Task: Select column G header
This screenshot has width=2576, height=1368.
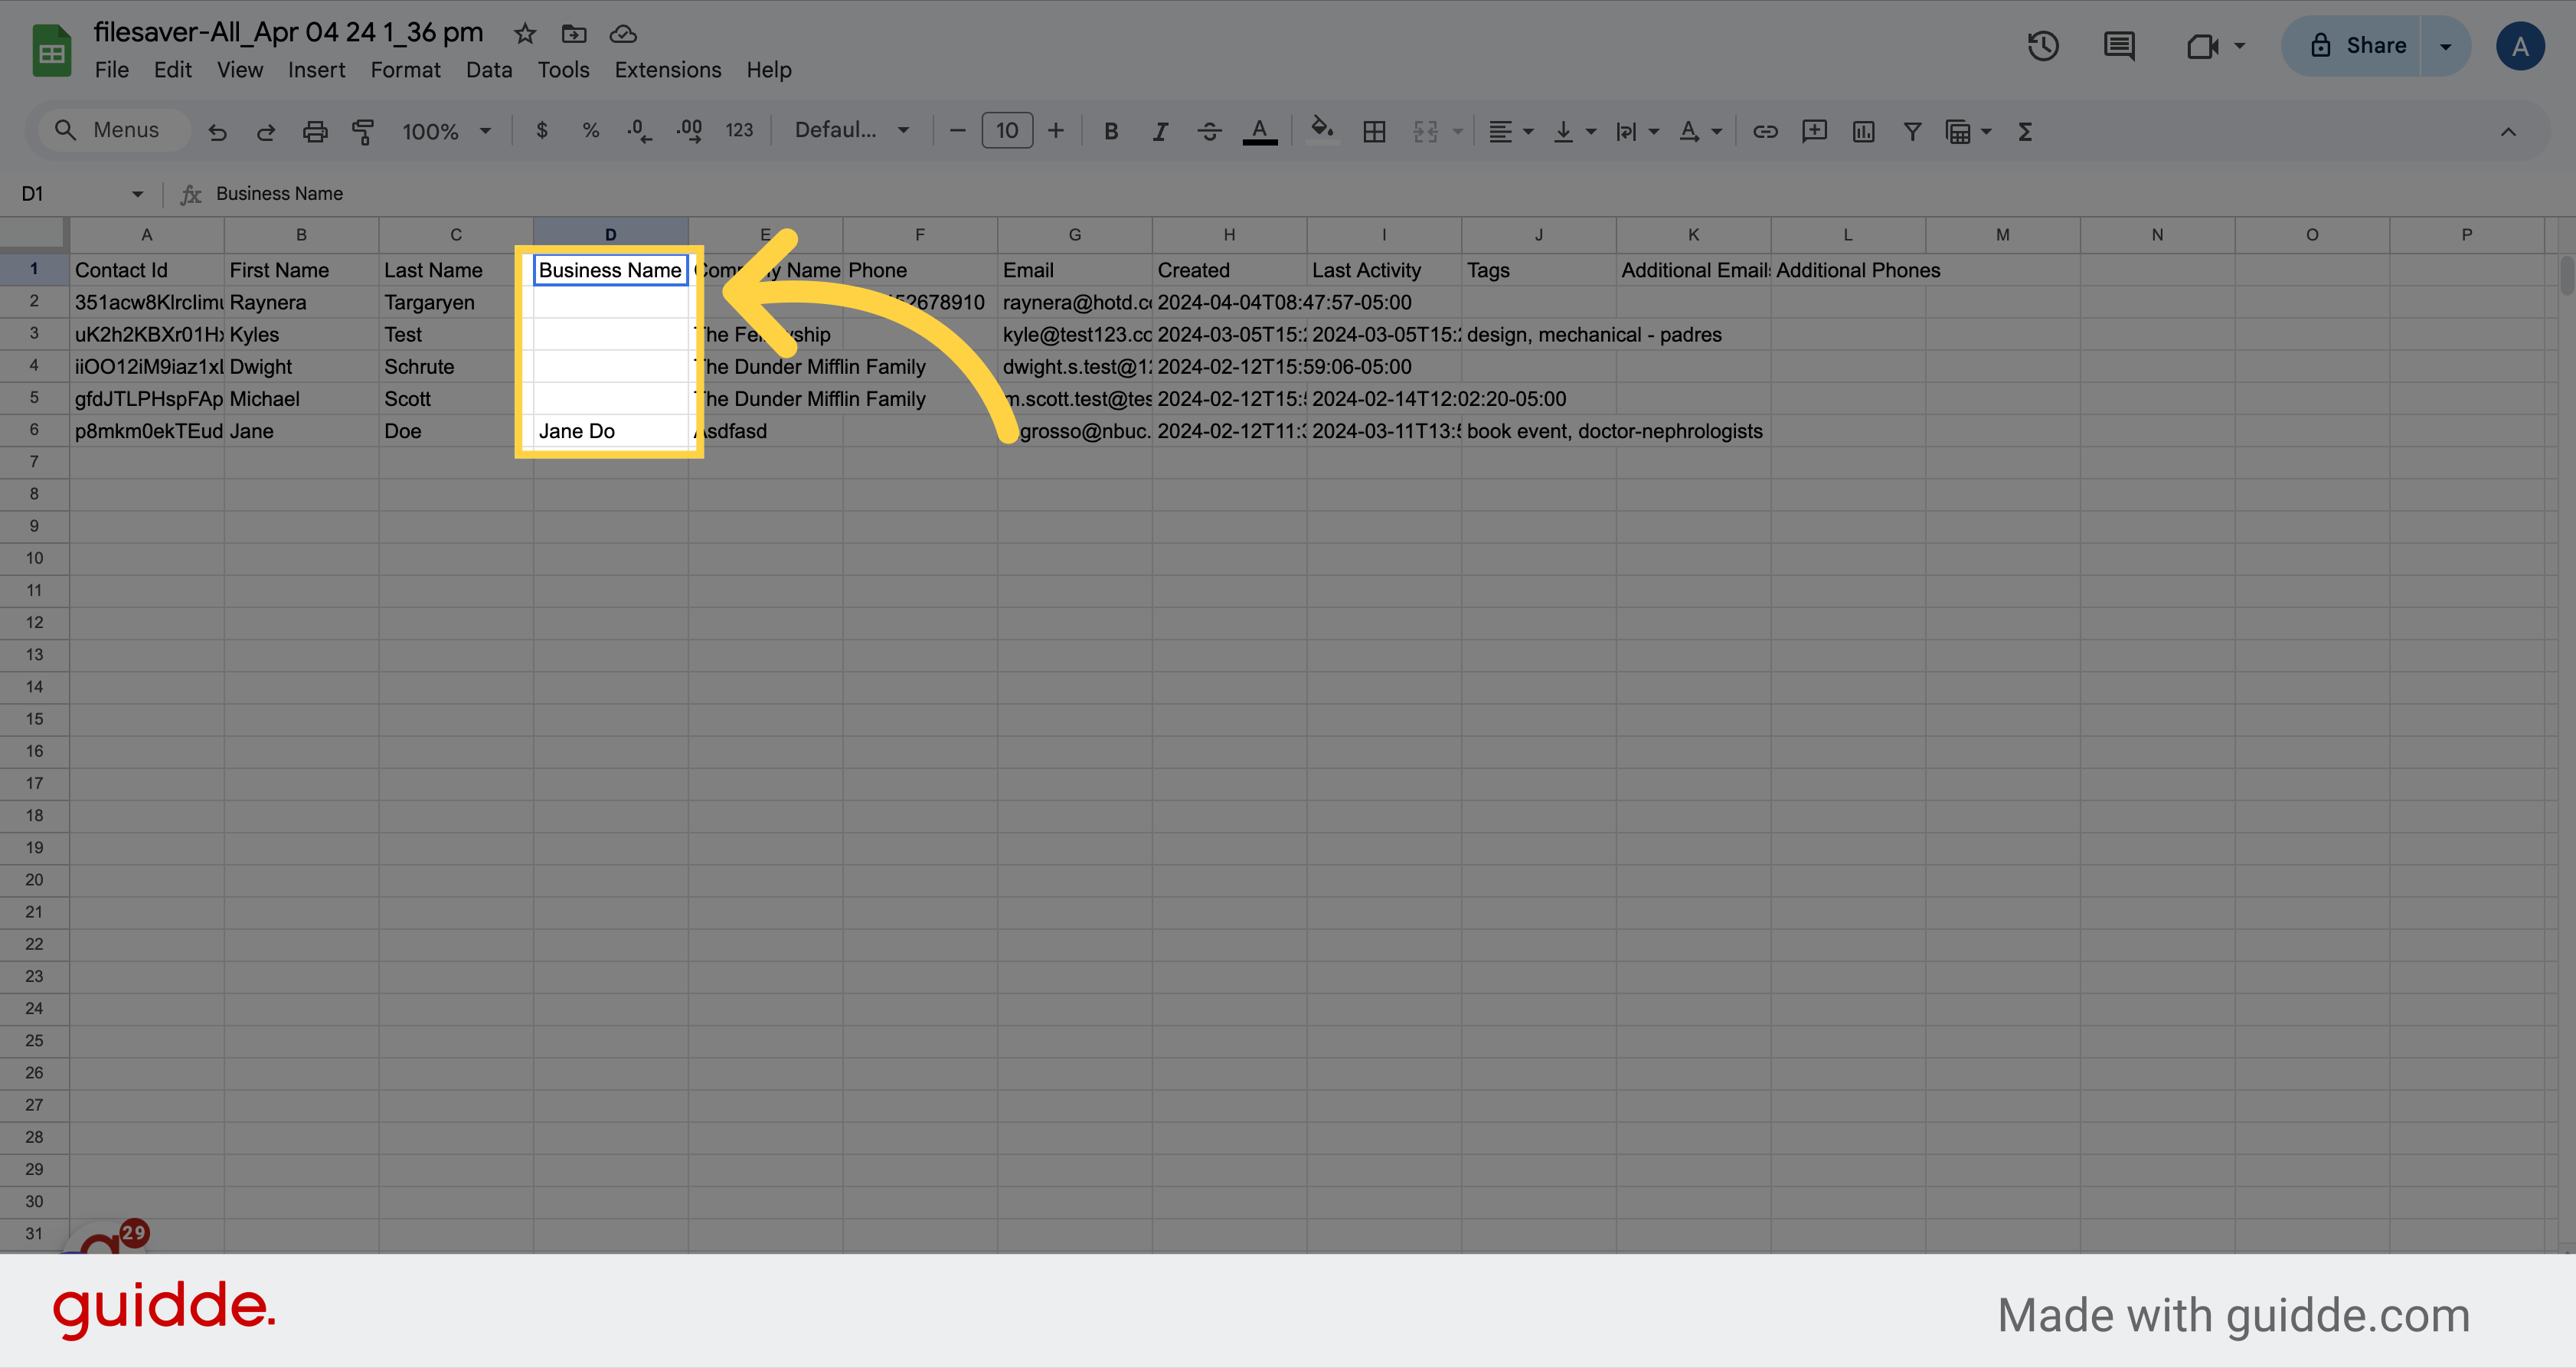Action: coord(1074,235)
